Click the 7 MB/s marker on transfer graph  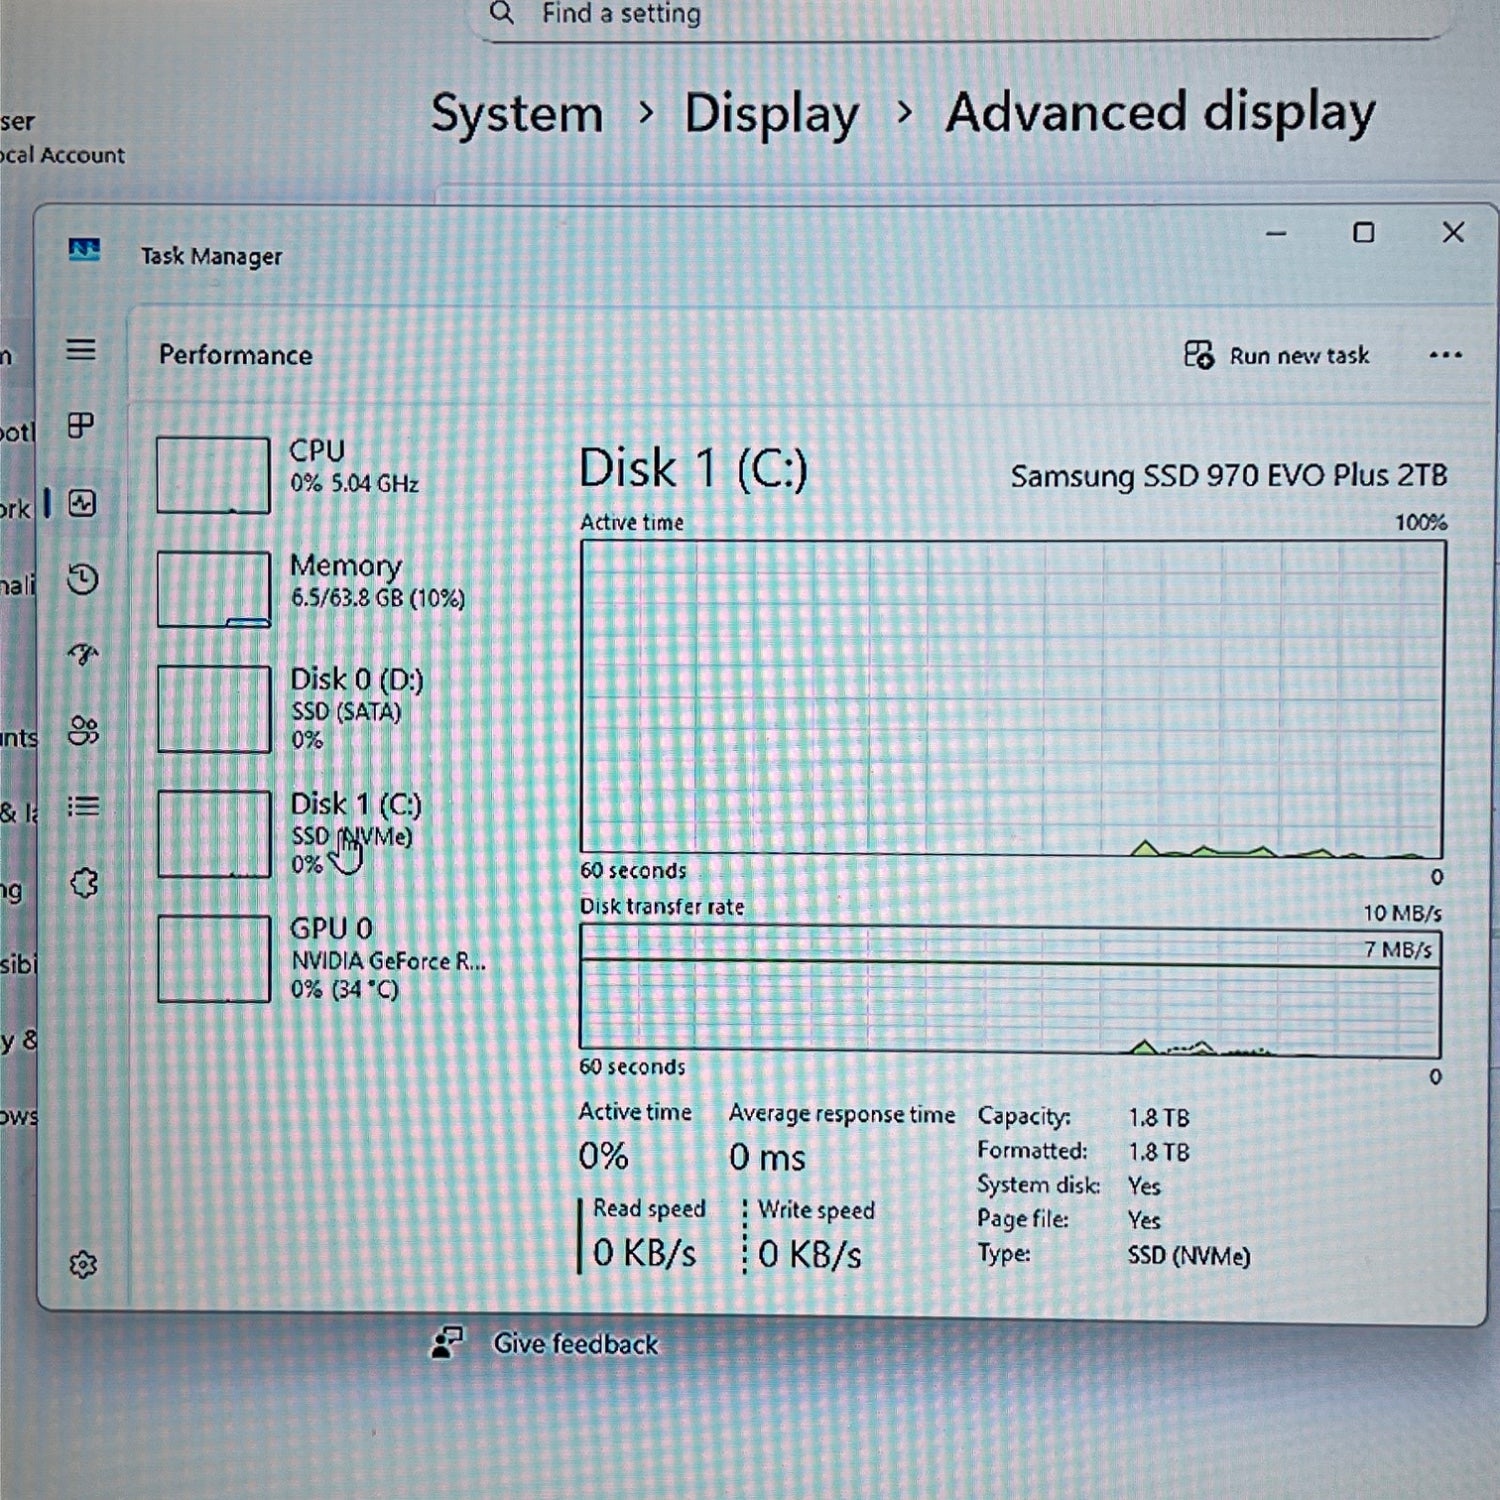tap(1398, 949)
